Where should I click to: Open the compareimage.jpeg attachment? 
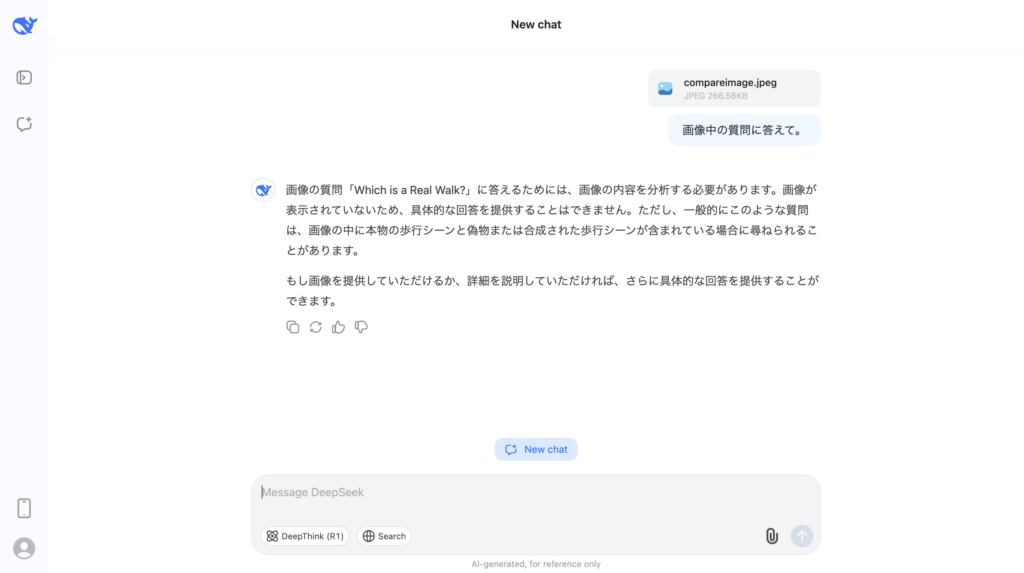[x=734, y=88]
